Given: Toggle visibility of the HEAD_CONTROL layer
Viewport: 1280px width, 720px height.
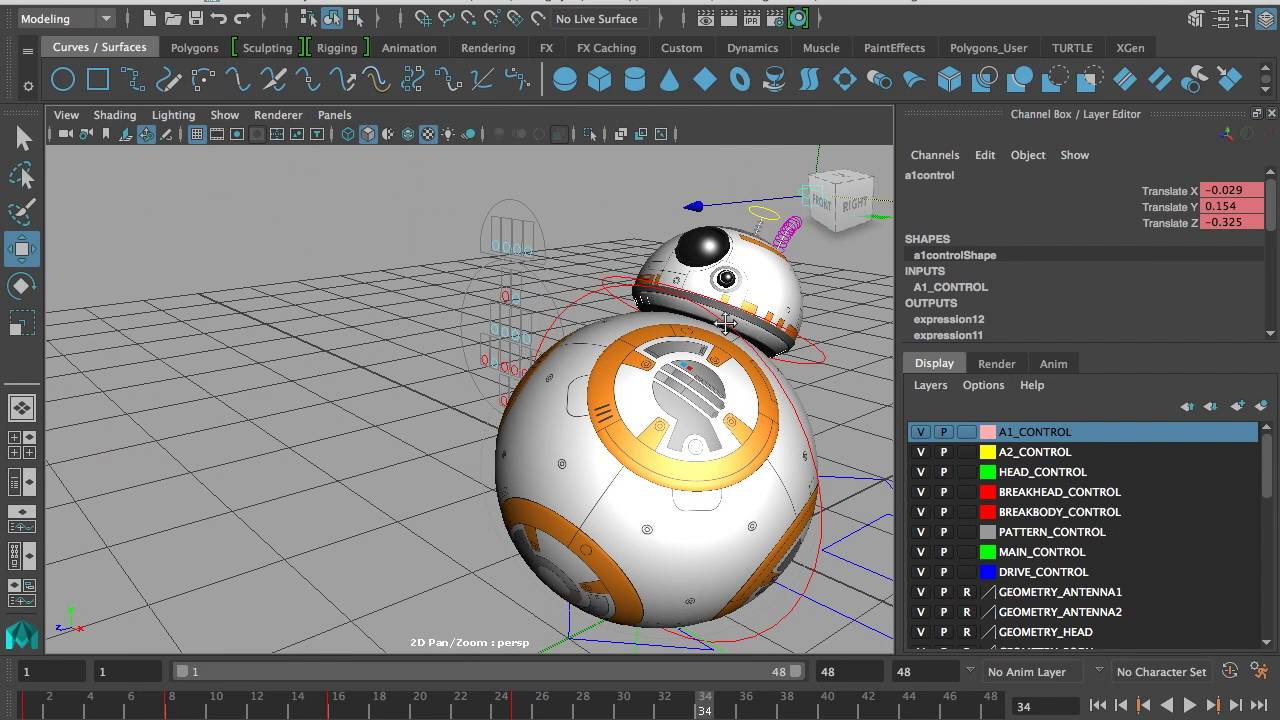Looking at the screenshot, I should coord(920,471).
